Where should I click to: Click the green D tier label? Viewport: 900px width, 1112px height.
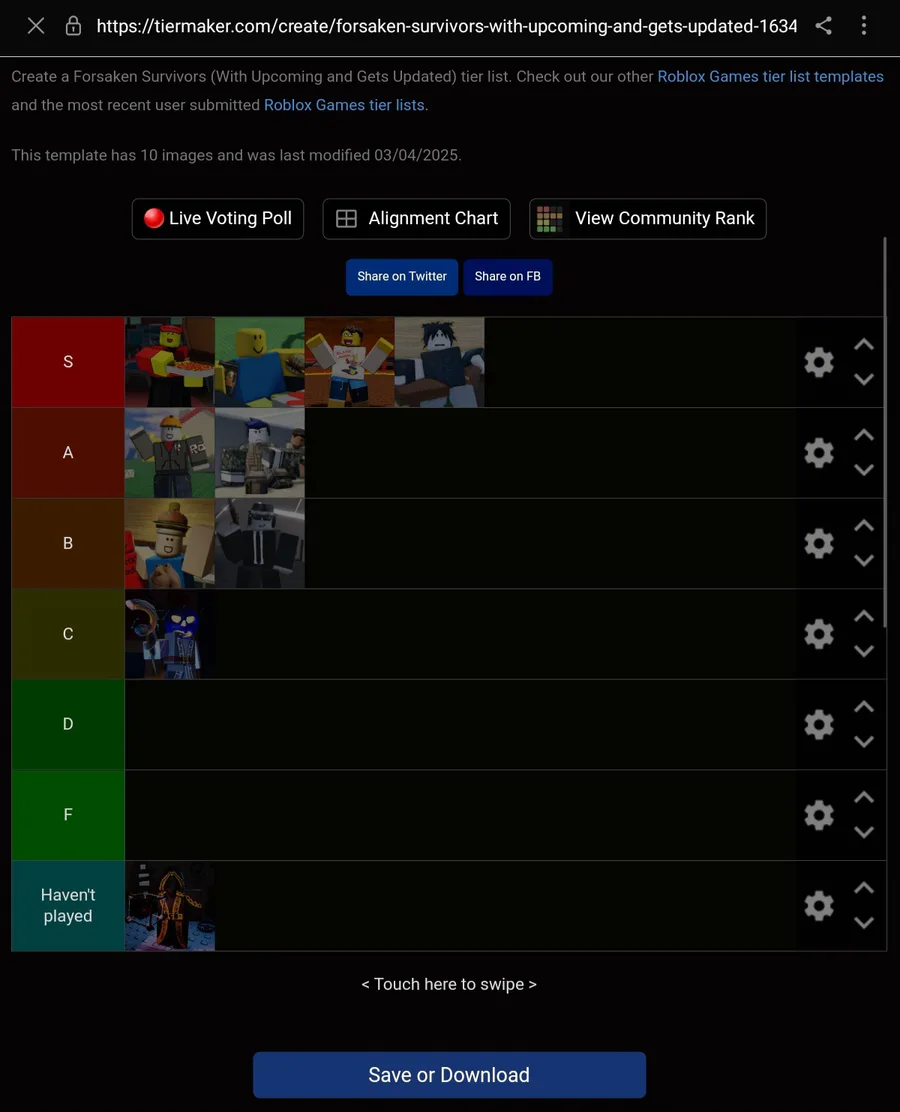(68, 724)
